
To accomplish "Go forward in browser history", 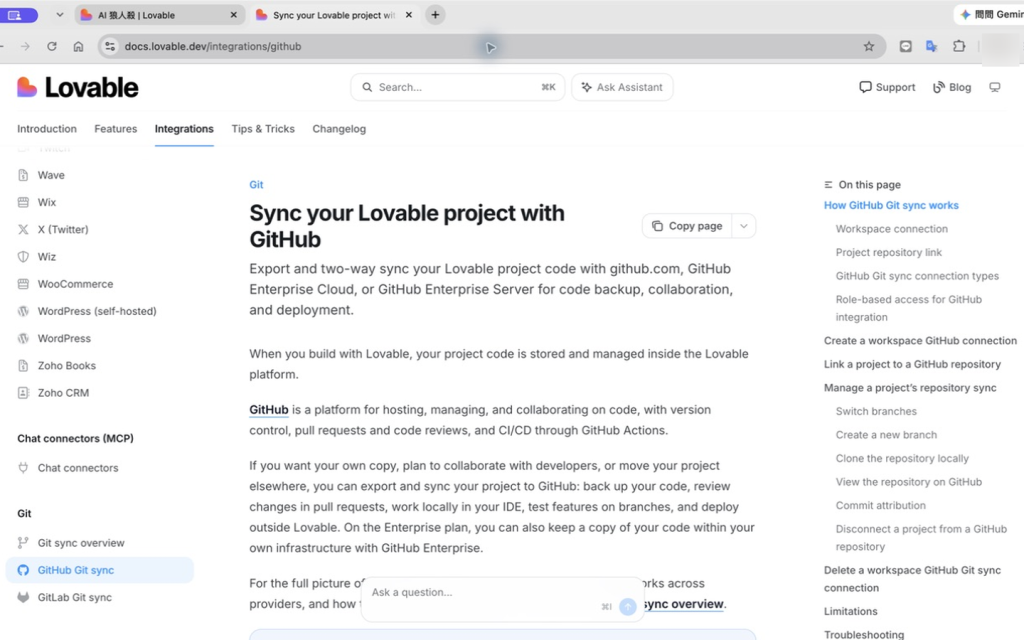I will 25,46.
